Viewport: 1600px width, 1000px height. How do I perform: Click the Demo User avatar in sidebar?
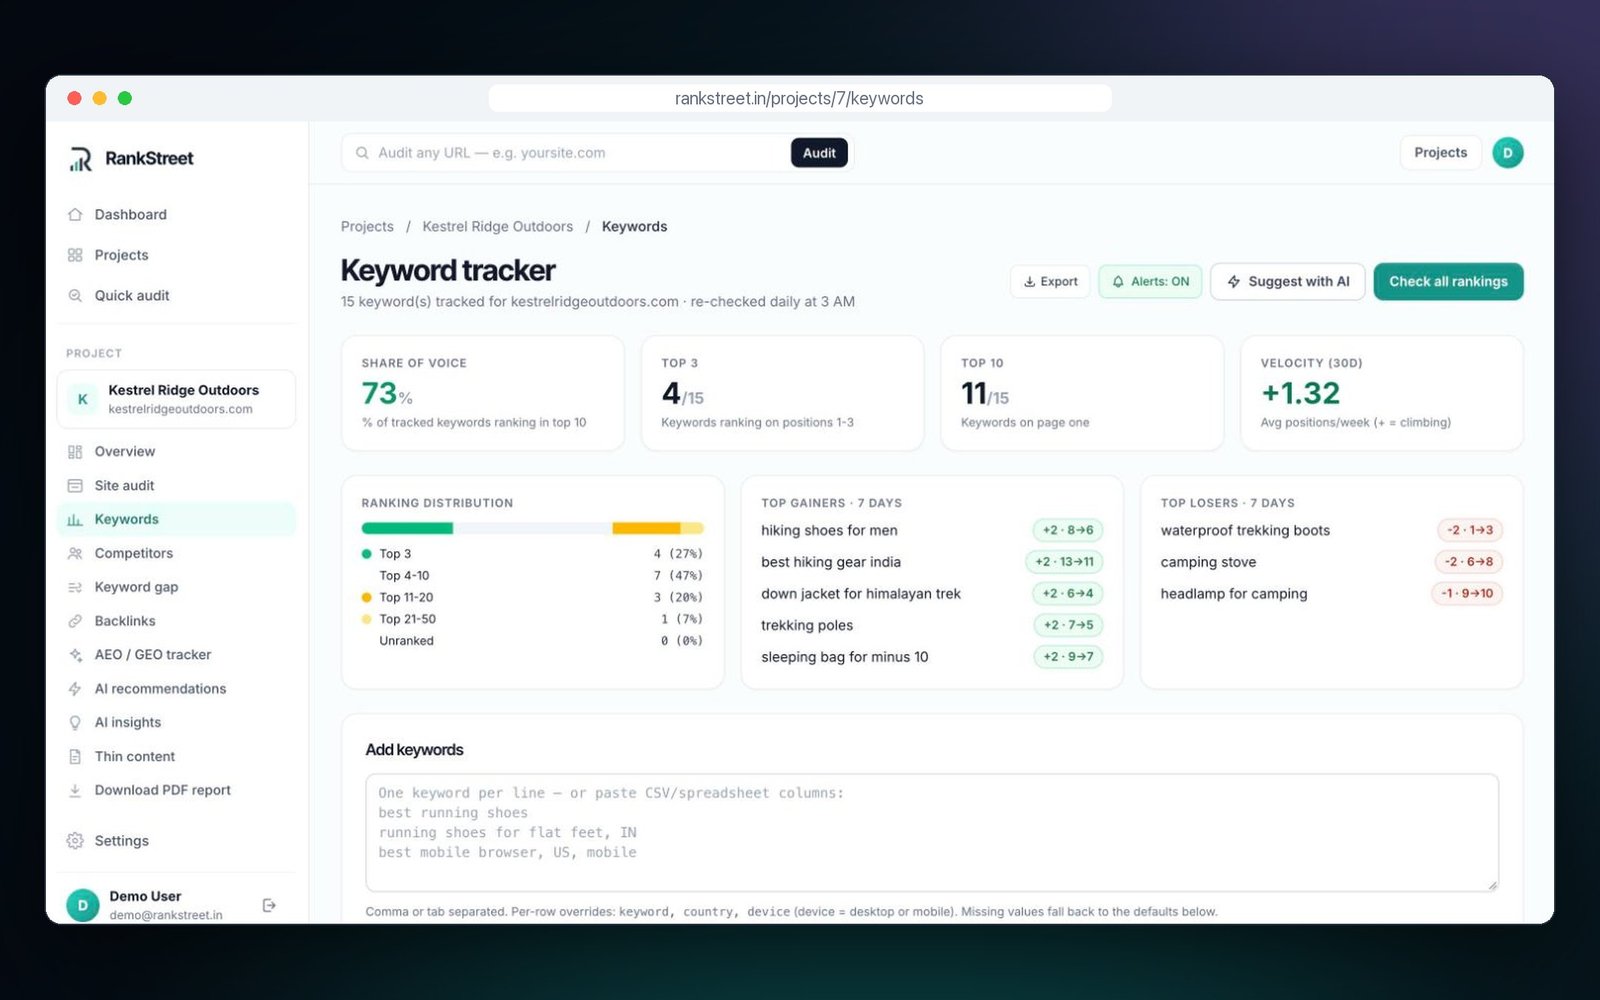83,905
